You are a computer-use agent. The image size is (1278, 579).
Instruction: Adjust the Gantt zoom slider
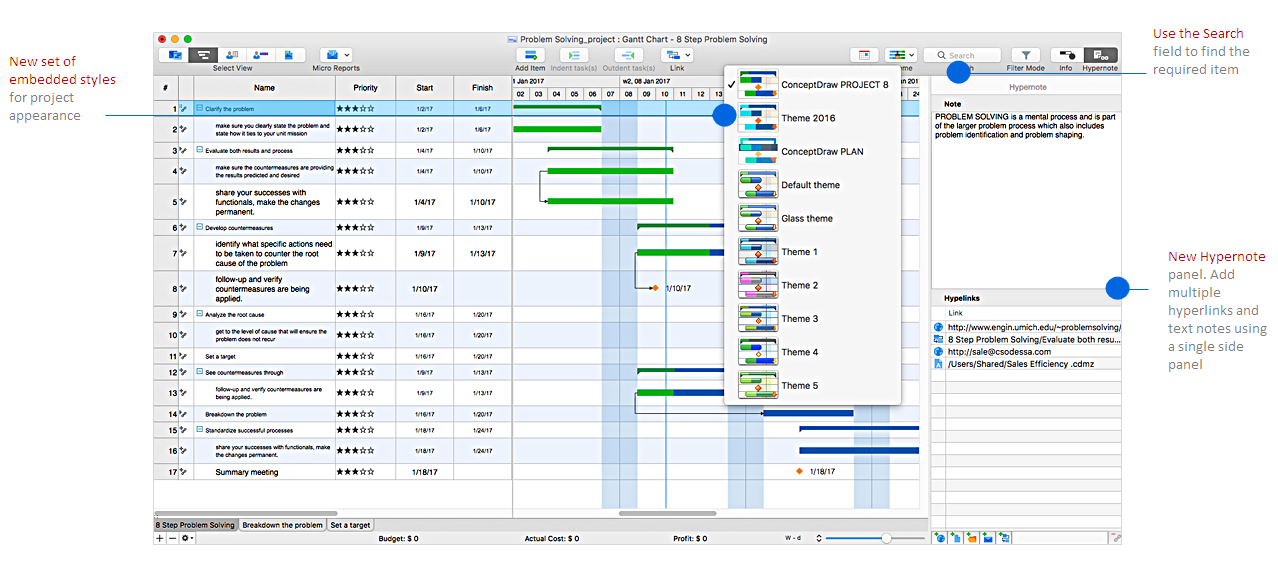coord(886,538)
